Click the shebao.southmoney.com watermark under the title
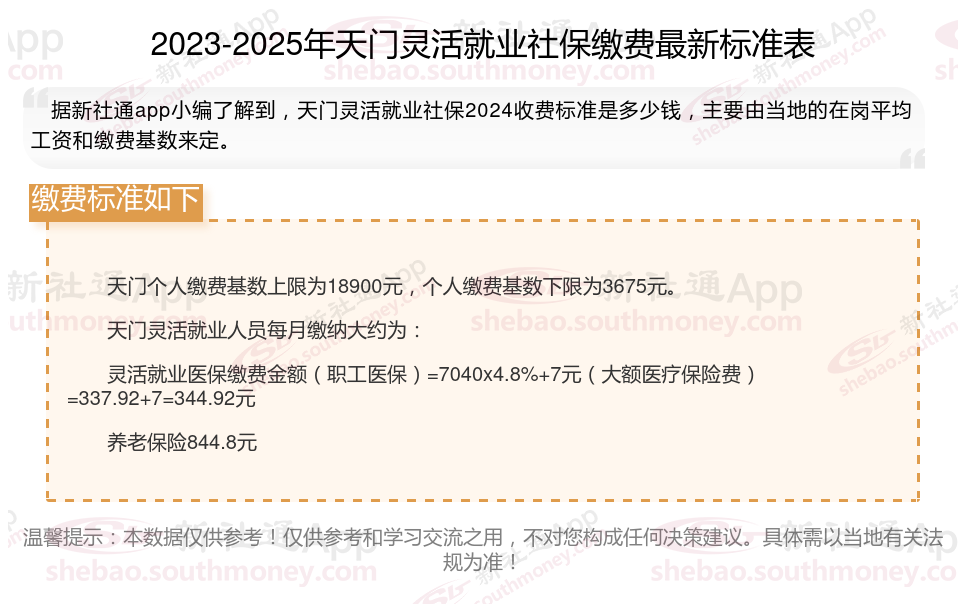 pyautogui.click(x=489, y=71)
